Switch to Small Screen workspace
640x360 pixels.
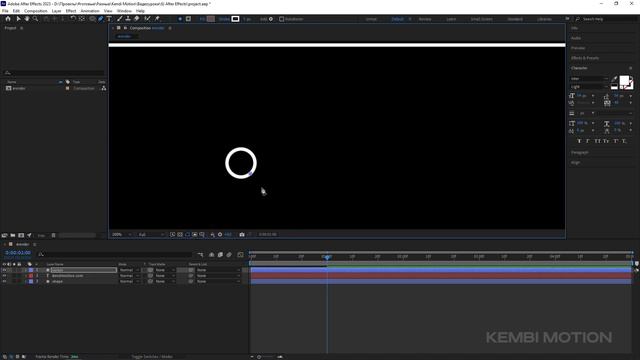pos(481,19)
